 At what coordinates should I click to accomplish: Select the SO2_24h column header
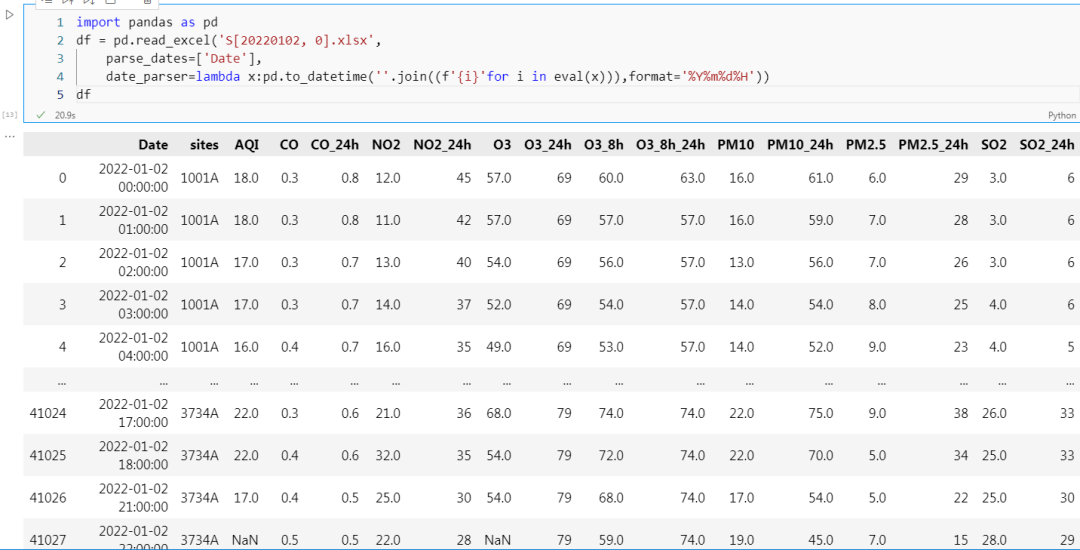tap(1046, 145)
